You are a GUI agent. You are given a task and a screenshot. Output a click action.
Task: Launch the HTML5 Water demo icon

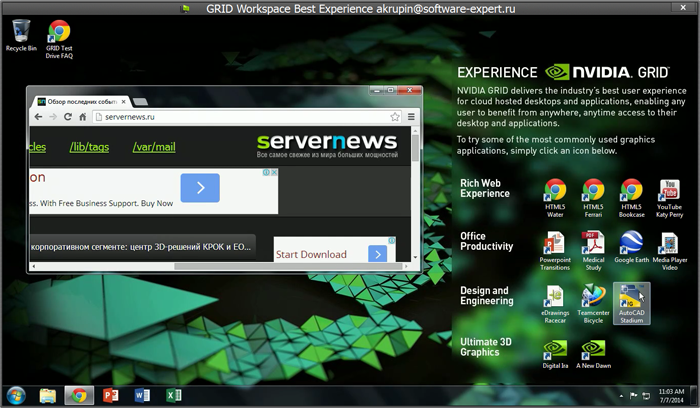point(555,198)
